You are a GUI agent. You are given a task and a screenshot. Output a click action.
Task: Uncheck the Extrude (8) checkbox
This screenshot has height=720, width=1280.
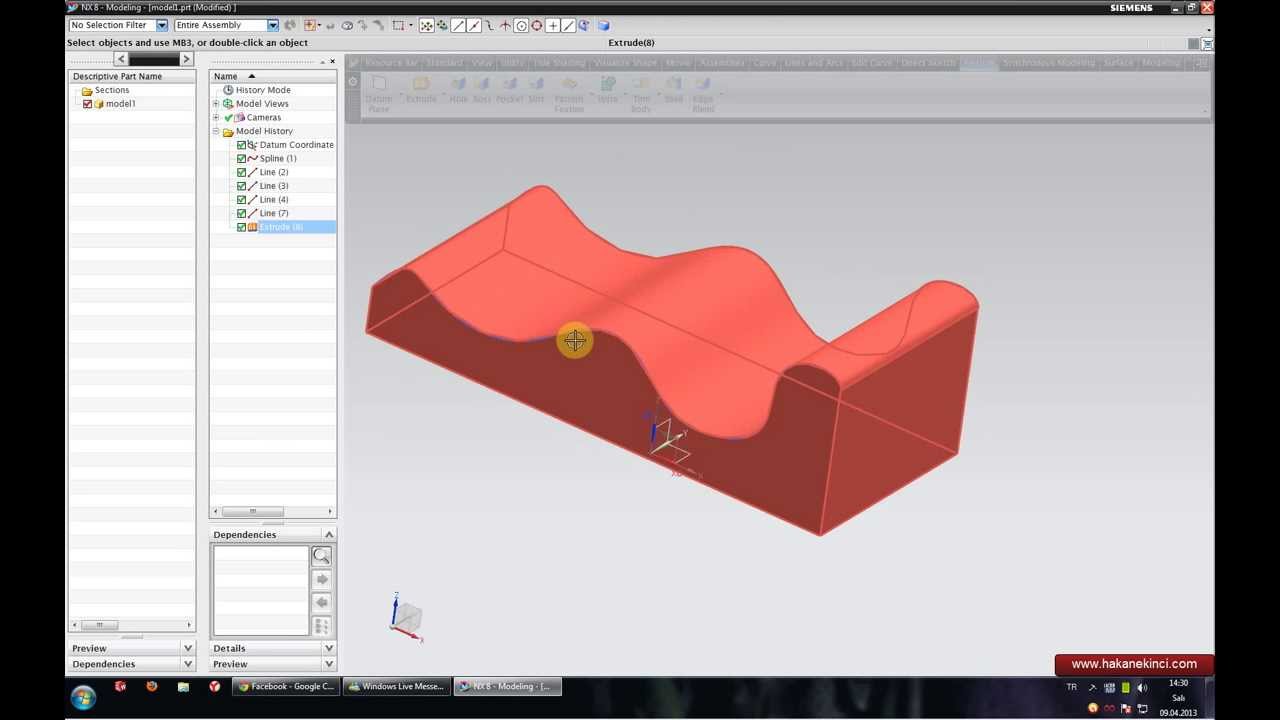[x=241, y=227]
